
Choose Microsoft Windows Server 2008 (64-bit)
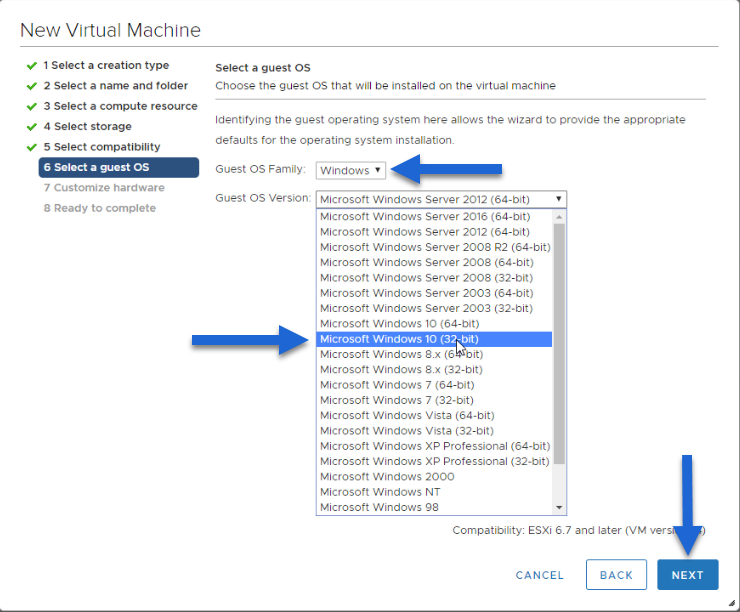coord(434,262)
